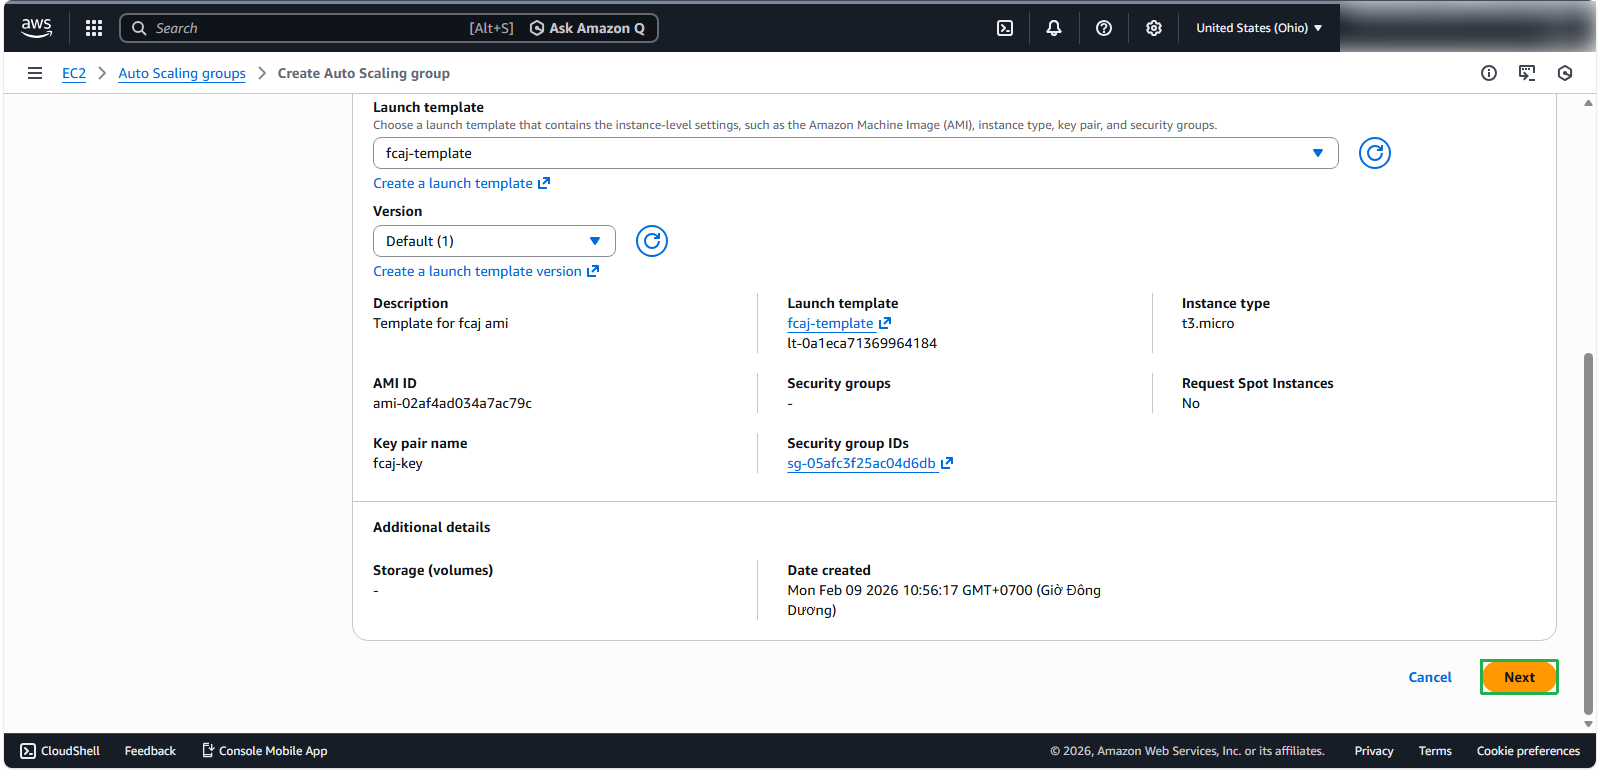Image resolution: width=1600 pixels, height=772 pixels.
Task: Refresh the launch template version list
Action: (652, 241)
